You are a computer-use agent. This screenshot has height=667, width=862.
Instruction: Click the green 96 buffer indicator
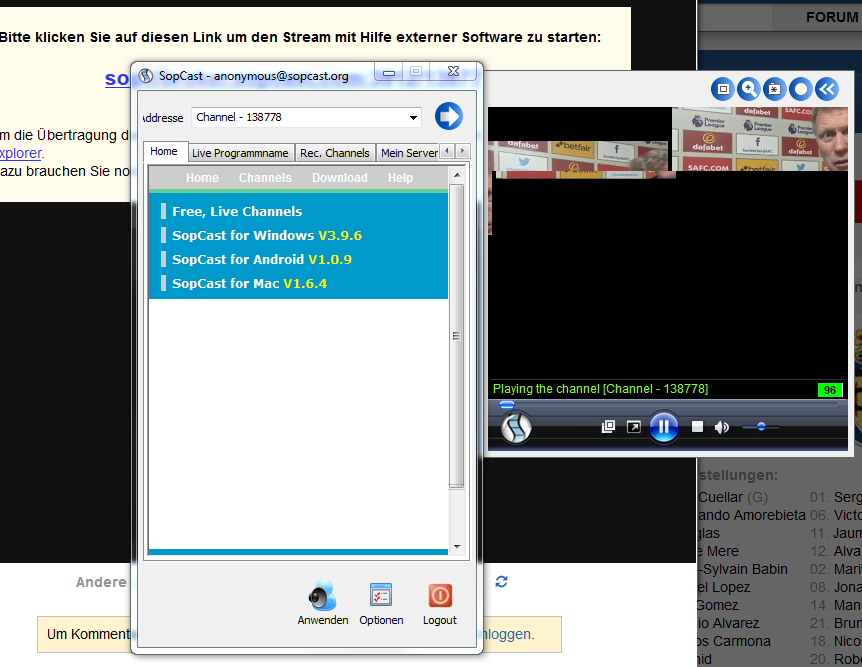[x=830, y=390]
